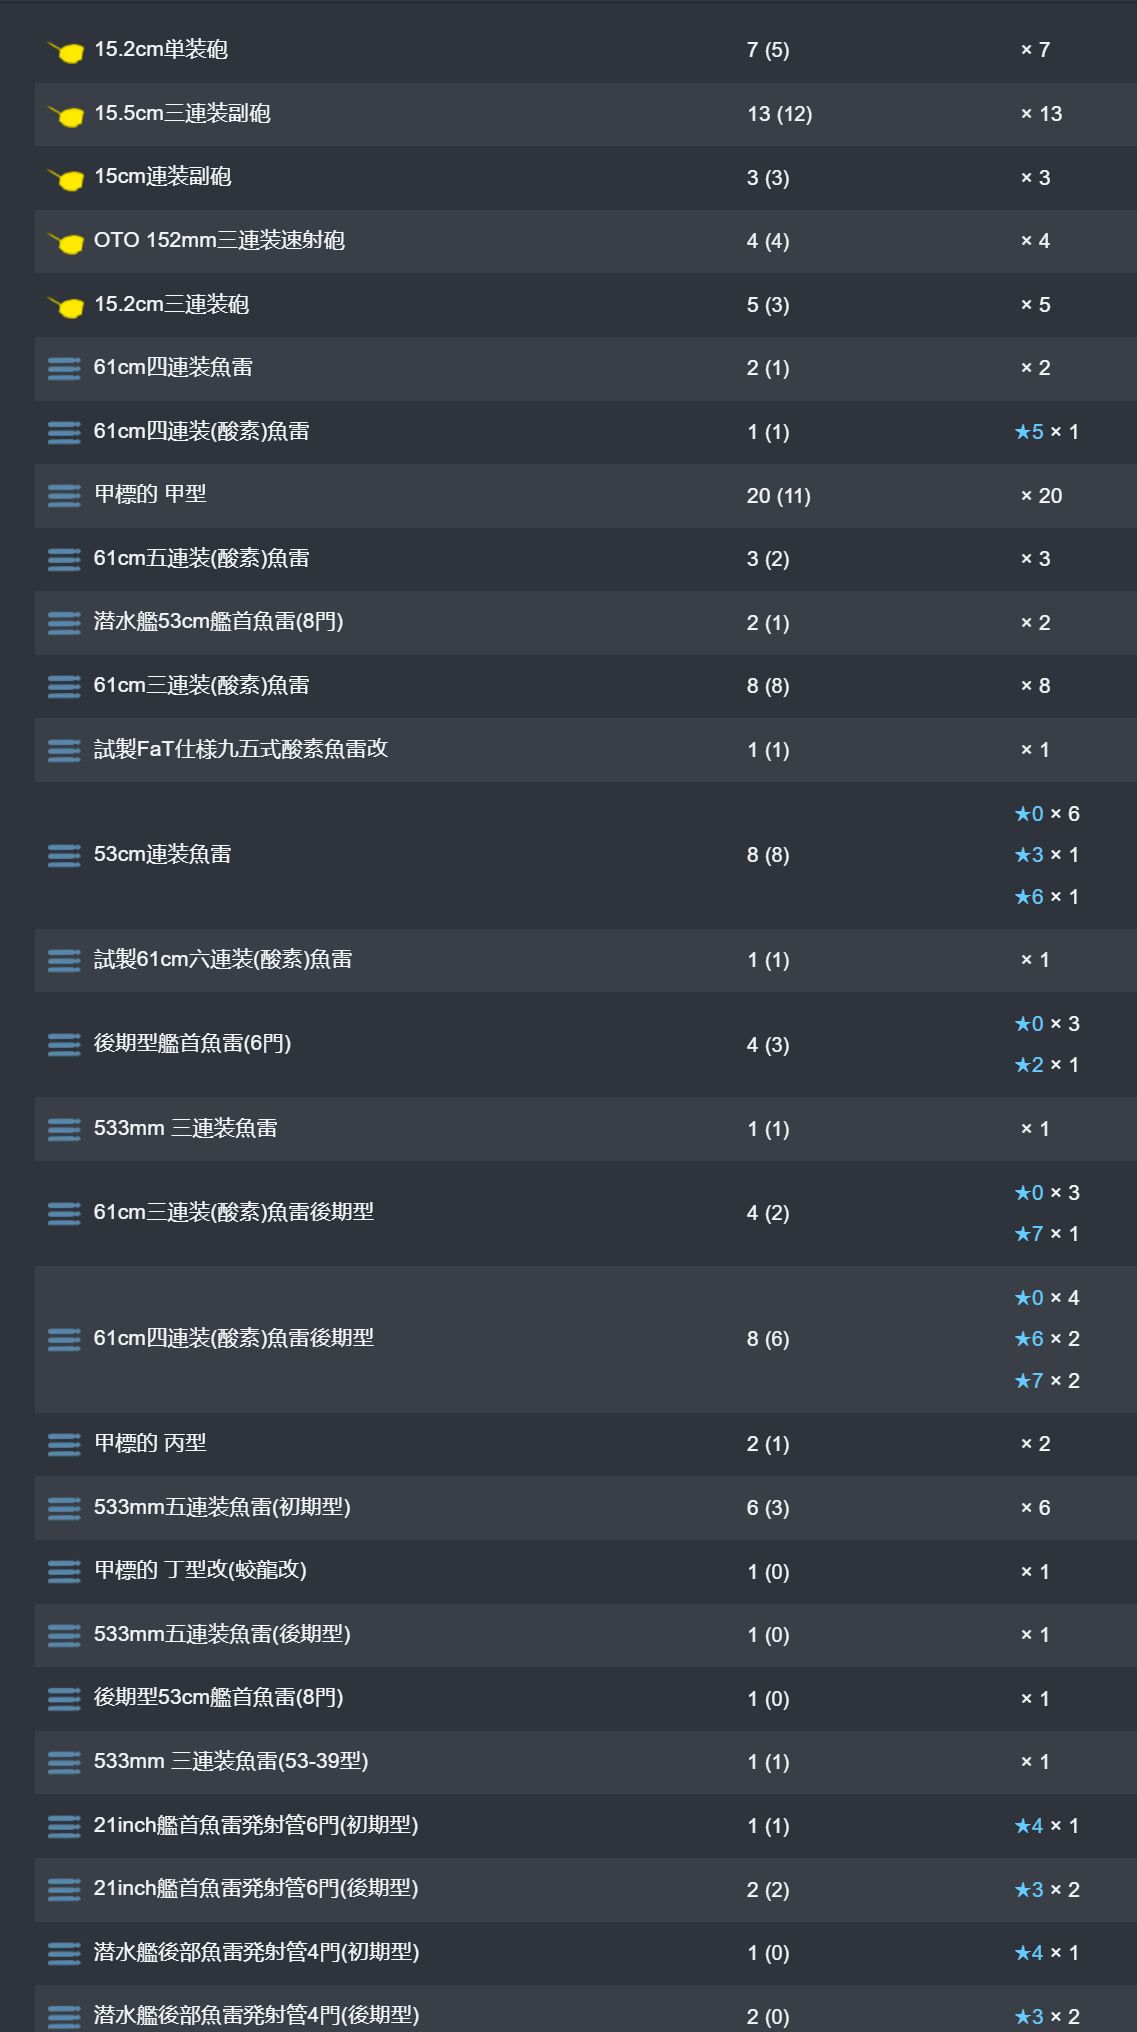
Task: Select the 61cm三連装(酸素)魚雷後期型 row
Action: click(x=586, y=1213)
